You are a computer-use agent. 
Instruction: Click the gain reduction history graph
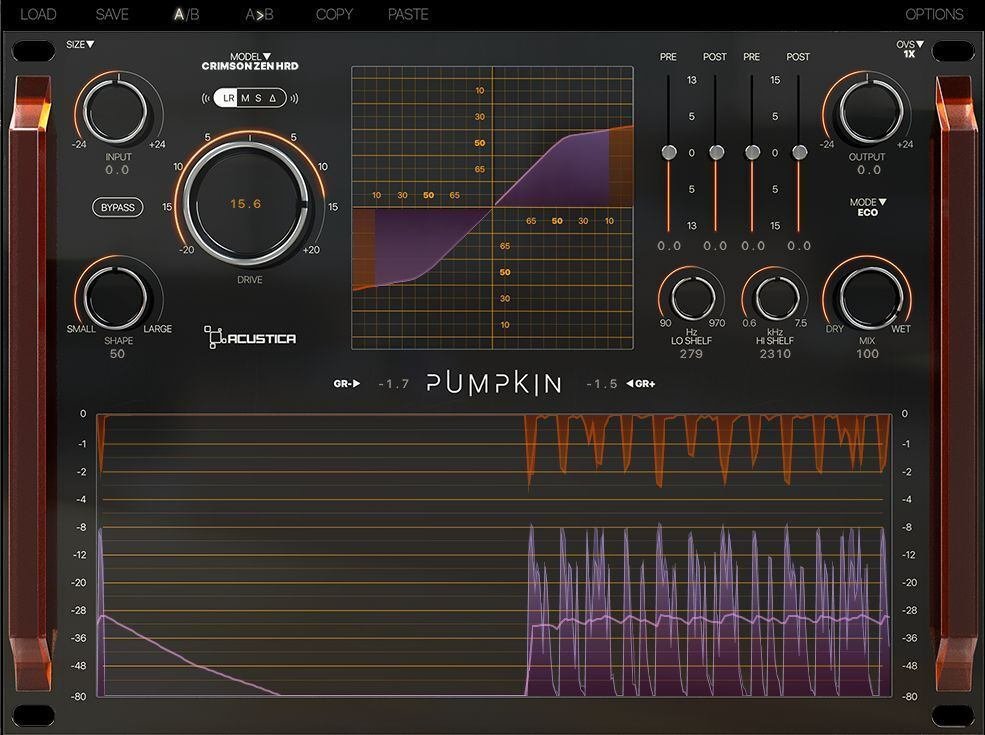click(494, 555)
